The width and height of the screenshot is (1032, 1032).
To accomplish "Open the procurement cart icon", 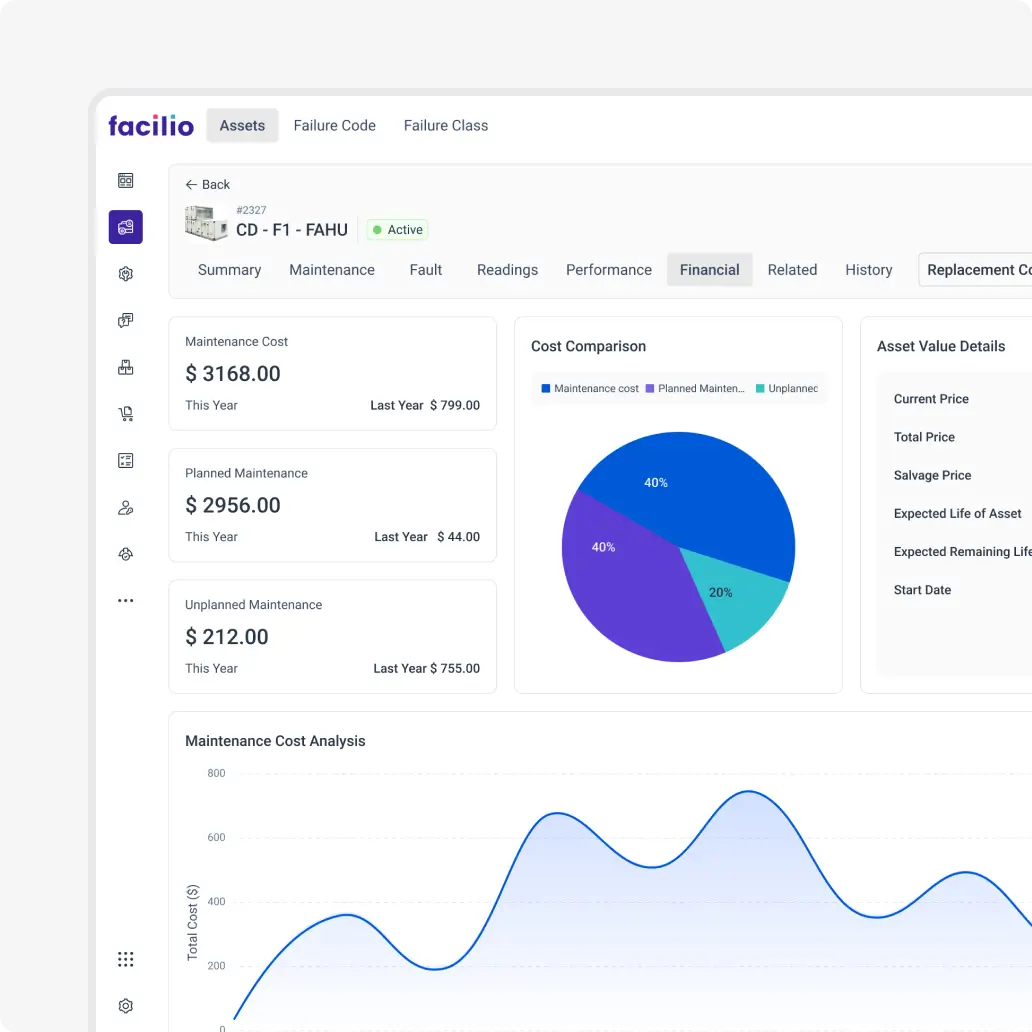I will tap(125, 413).
